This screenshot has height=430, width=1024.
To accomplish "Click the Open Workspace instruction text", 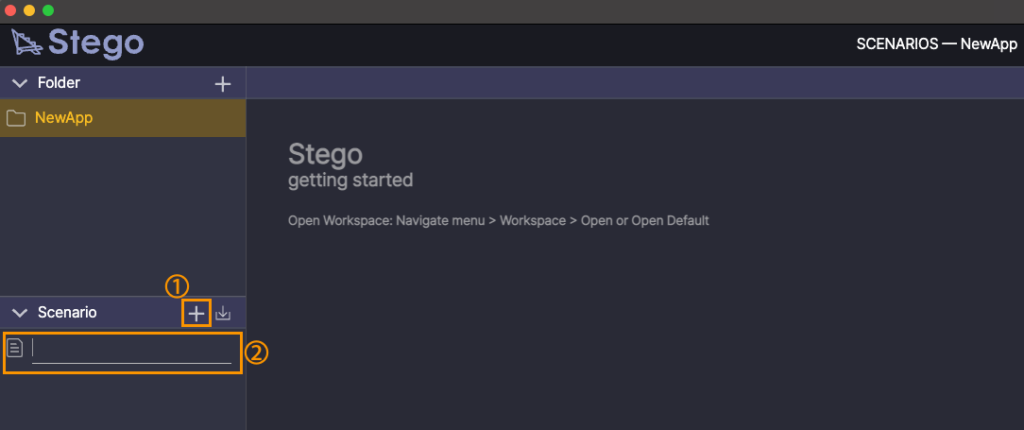I will [x=498, y=221].
